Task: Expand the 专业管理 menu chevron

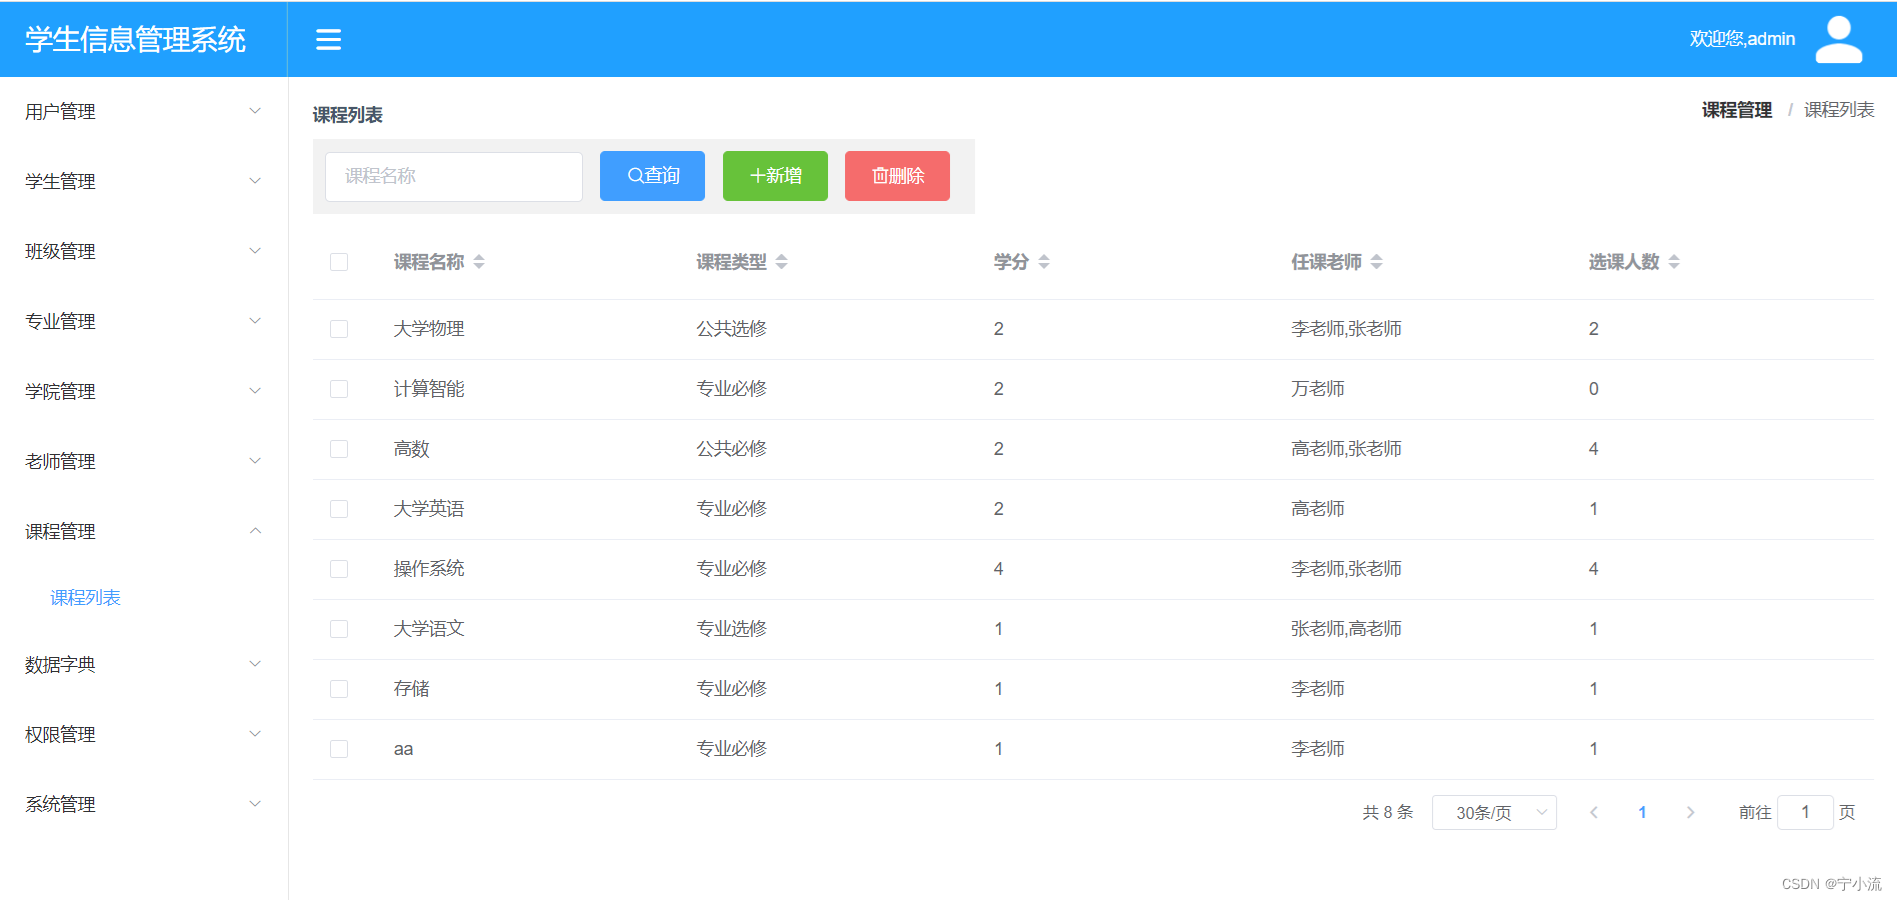Action: tap(255, 321)
